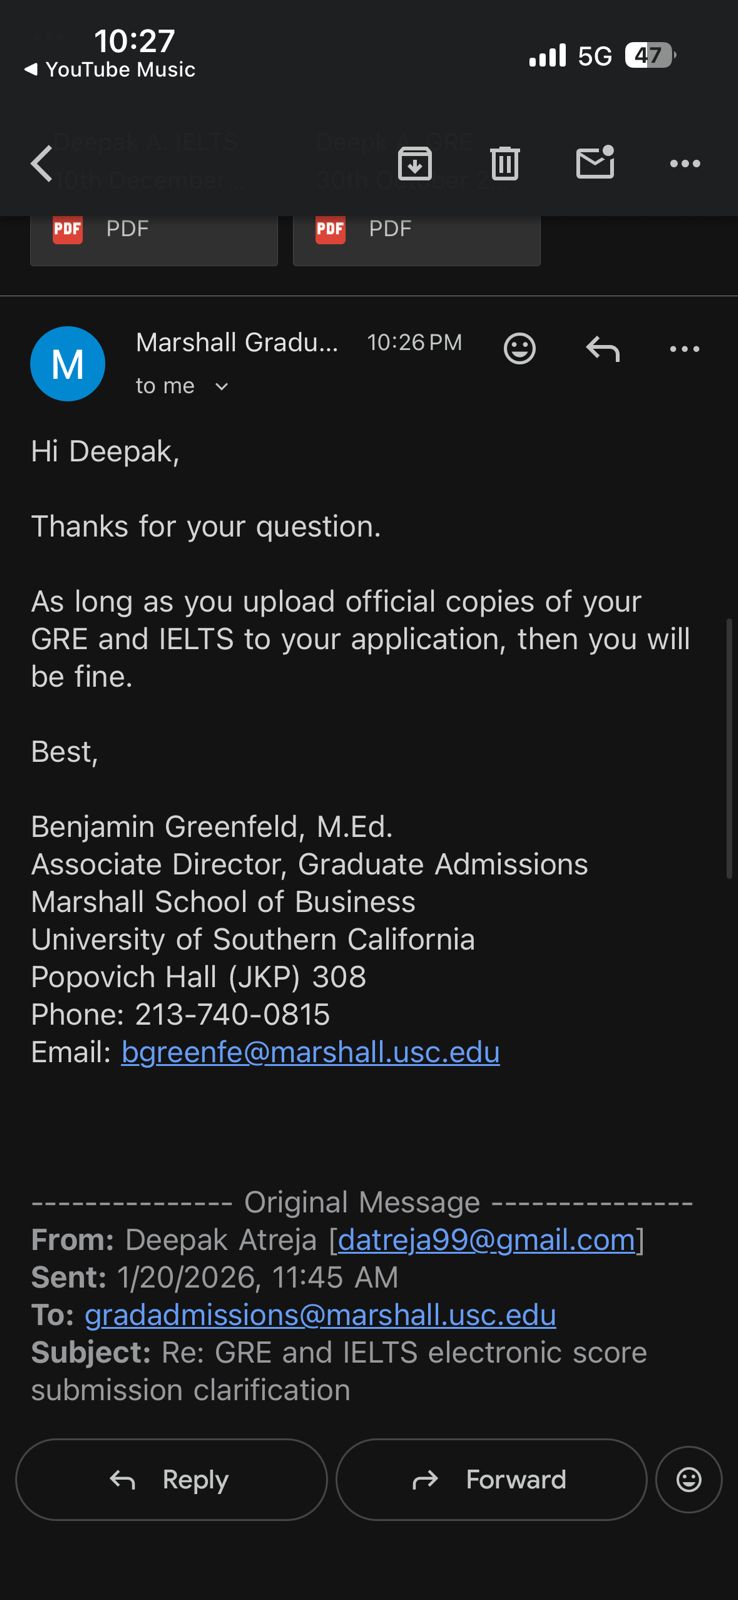The image size is (738, 1600).
Task: Tap the reply arrow in message header
Action: coord(603,348)
